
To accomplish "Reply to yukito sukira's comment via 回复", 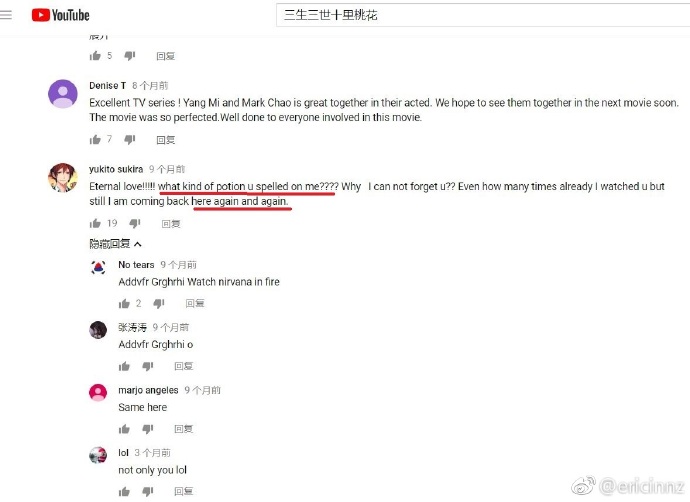I will pos(171,224).
